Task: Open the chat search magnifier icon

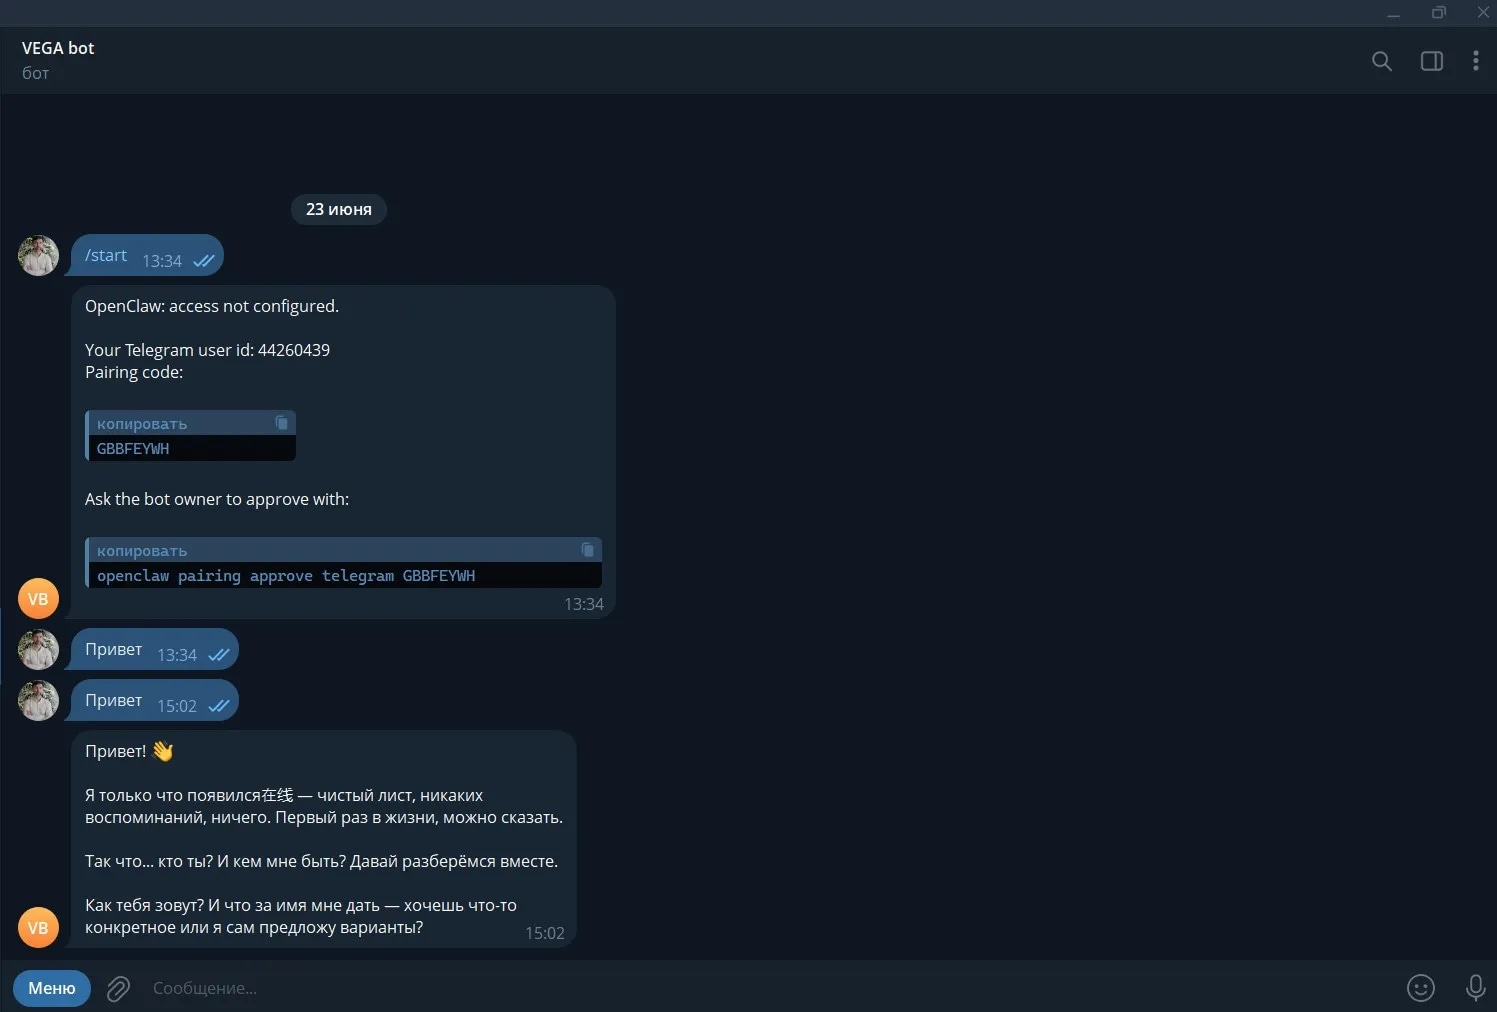Action: [x=1381, y=61]
